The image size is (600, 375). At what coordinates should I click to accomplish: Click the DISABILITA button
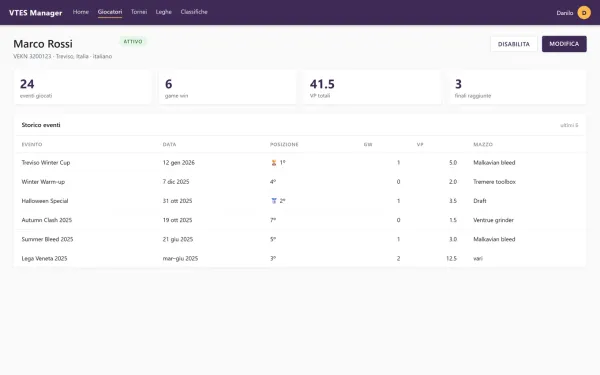(x=514, y=44)
